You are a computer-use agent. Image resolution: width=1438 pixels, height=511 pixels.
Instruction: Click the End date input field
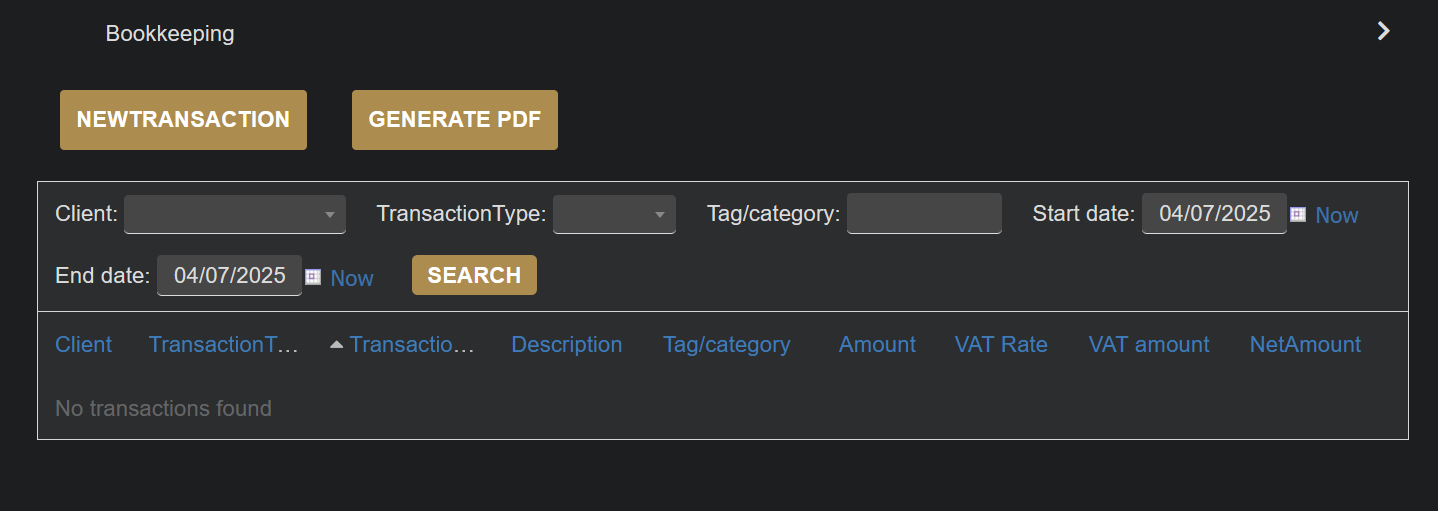point(229,276)
